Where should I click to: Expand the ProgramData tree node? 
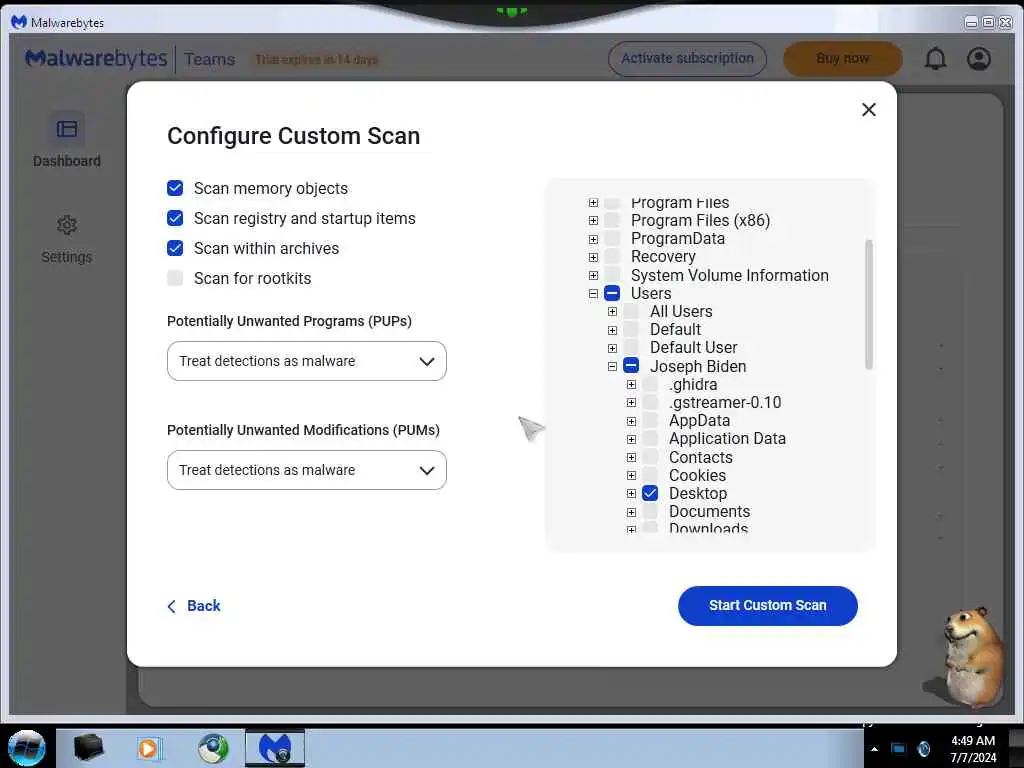pos(593,239)
